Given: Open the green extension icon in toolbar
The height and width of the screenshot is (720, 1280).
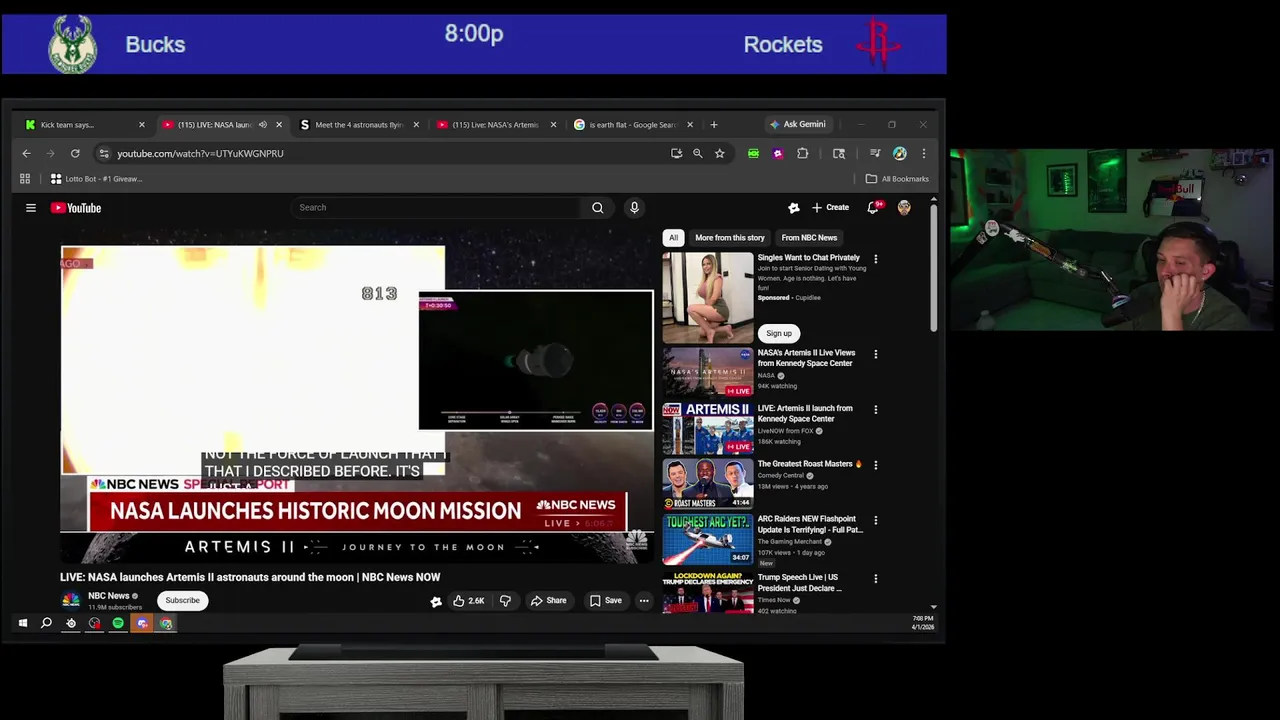Looking at the screenshot, I should (x=753, y=153).
